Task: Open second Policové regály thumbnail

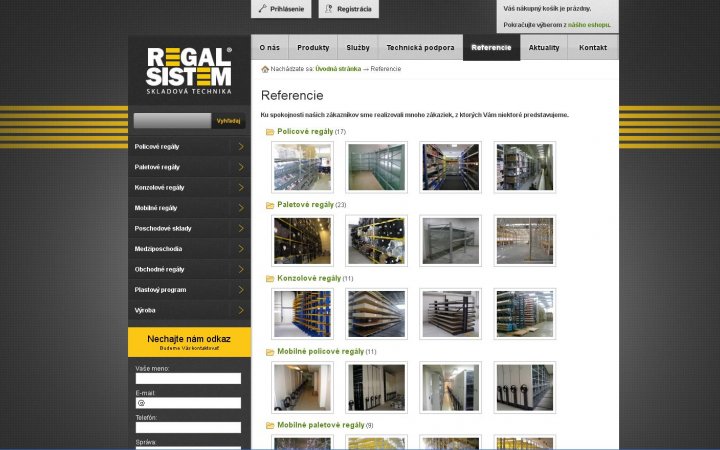Action: pyautogui.click(x=377, y=167)
